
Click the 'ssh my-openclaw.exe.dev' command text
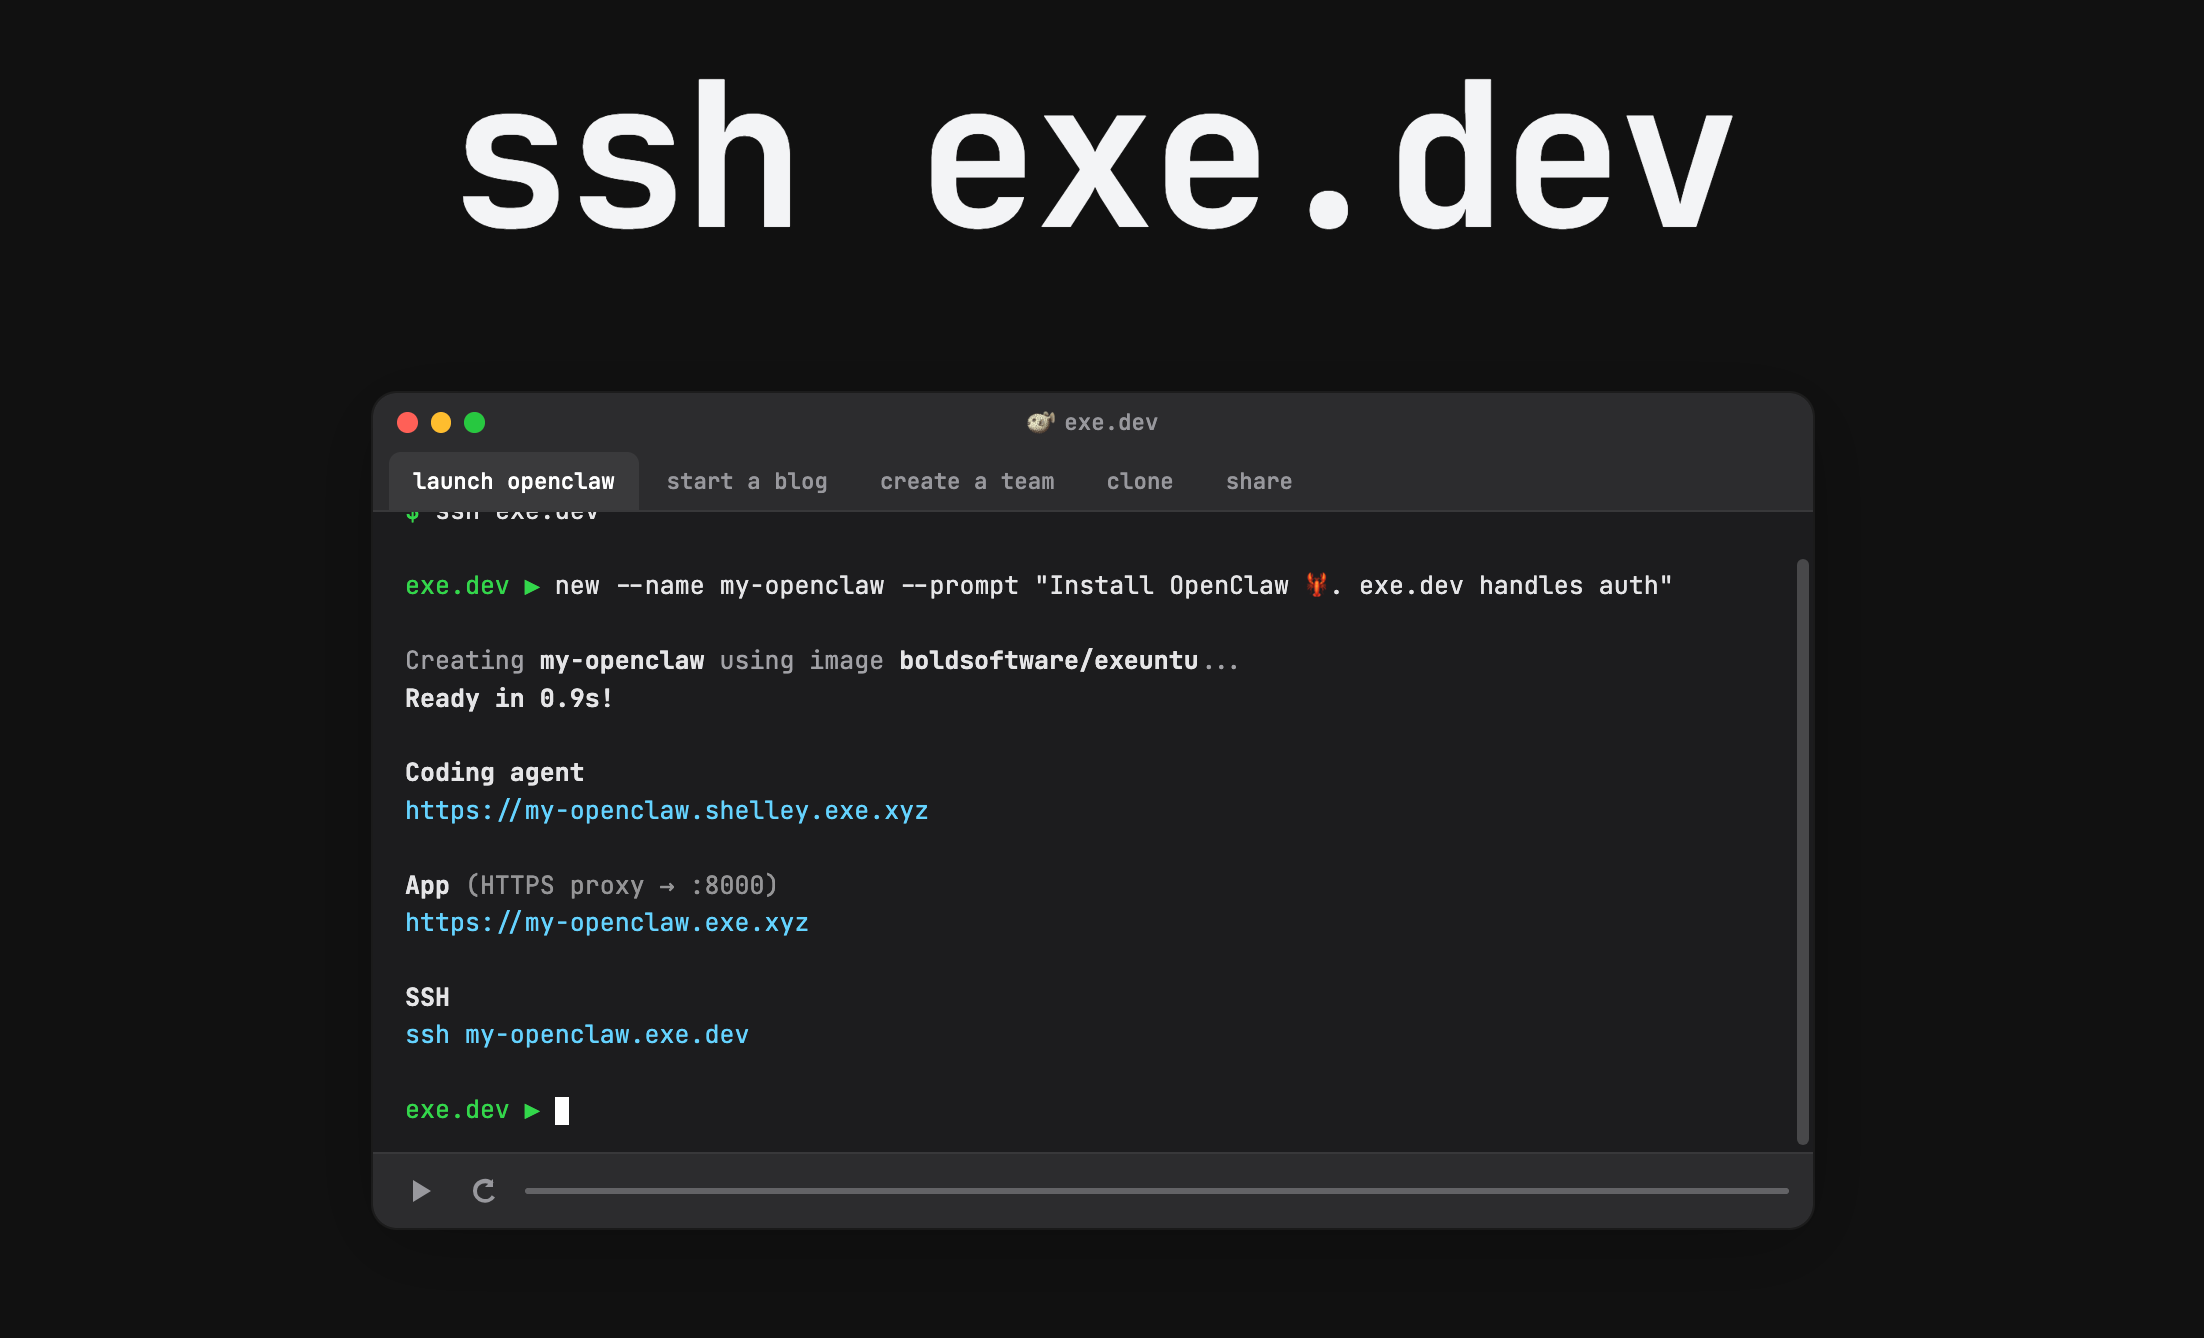576,1035
